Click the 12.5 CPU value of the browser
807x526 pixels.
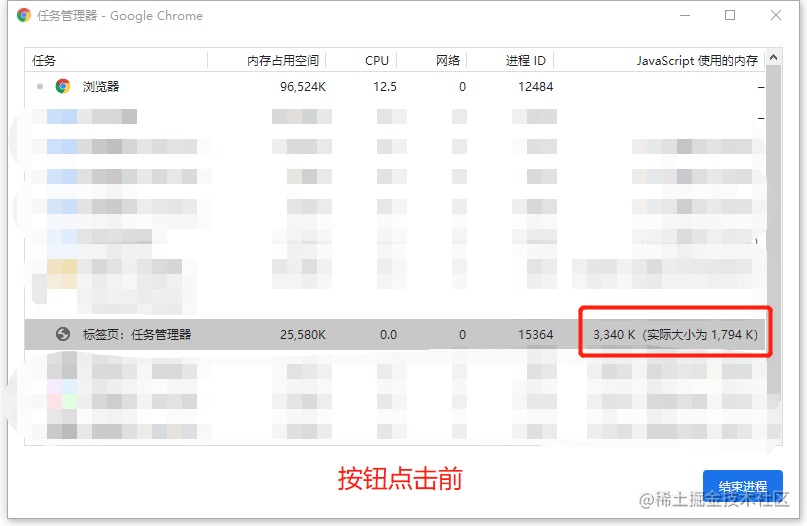coord(385,87)
